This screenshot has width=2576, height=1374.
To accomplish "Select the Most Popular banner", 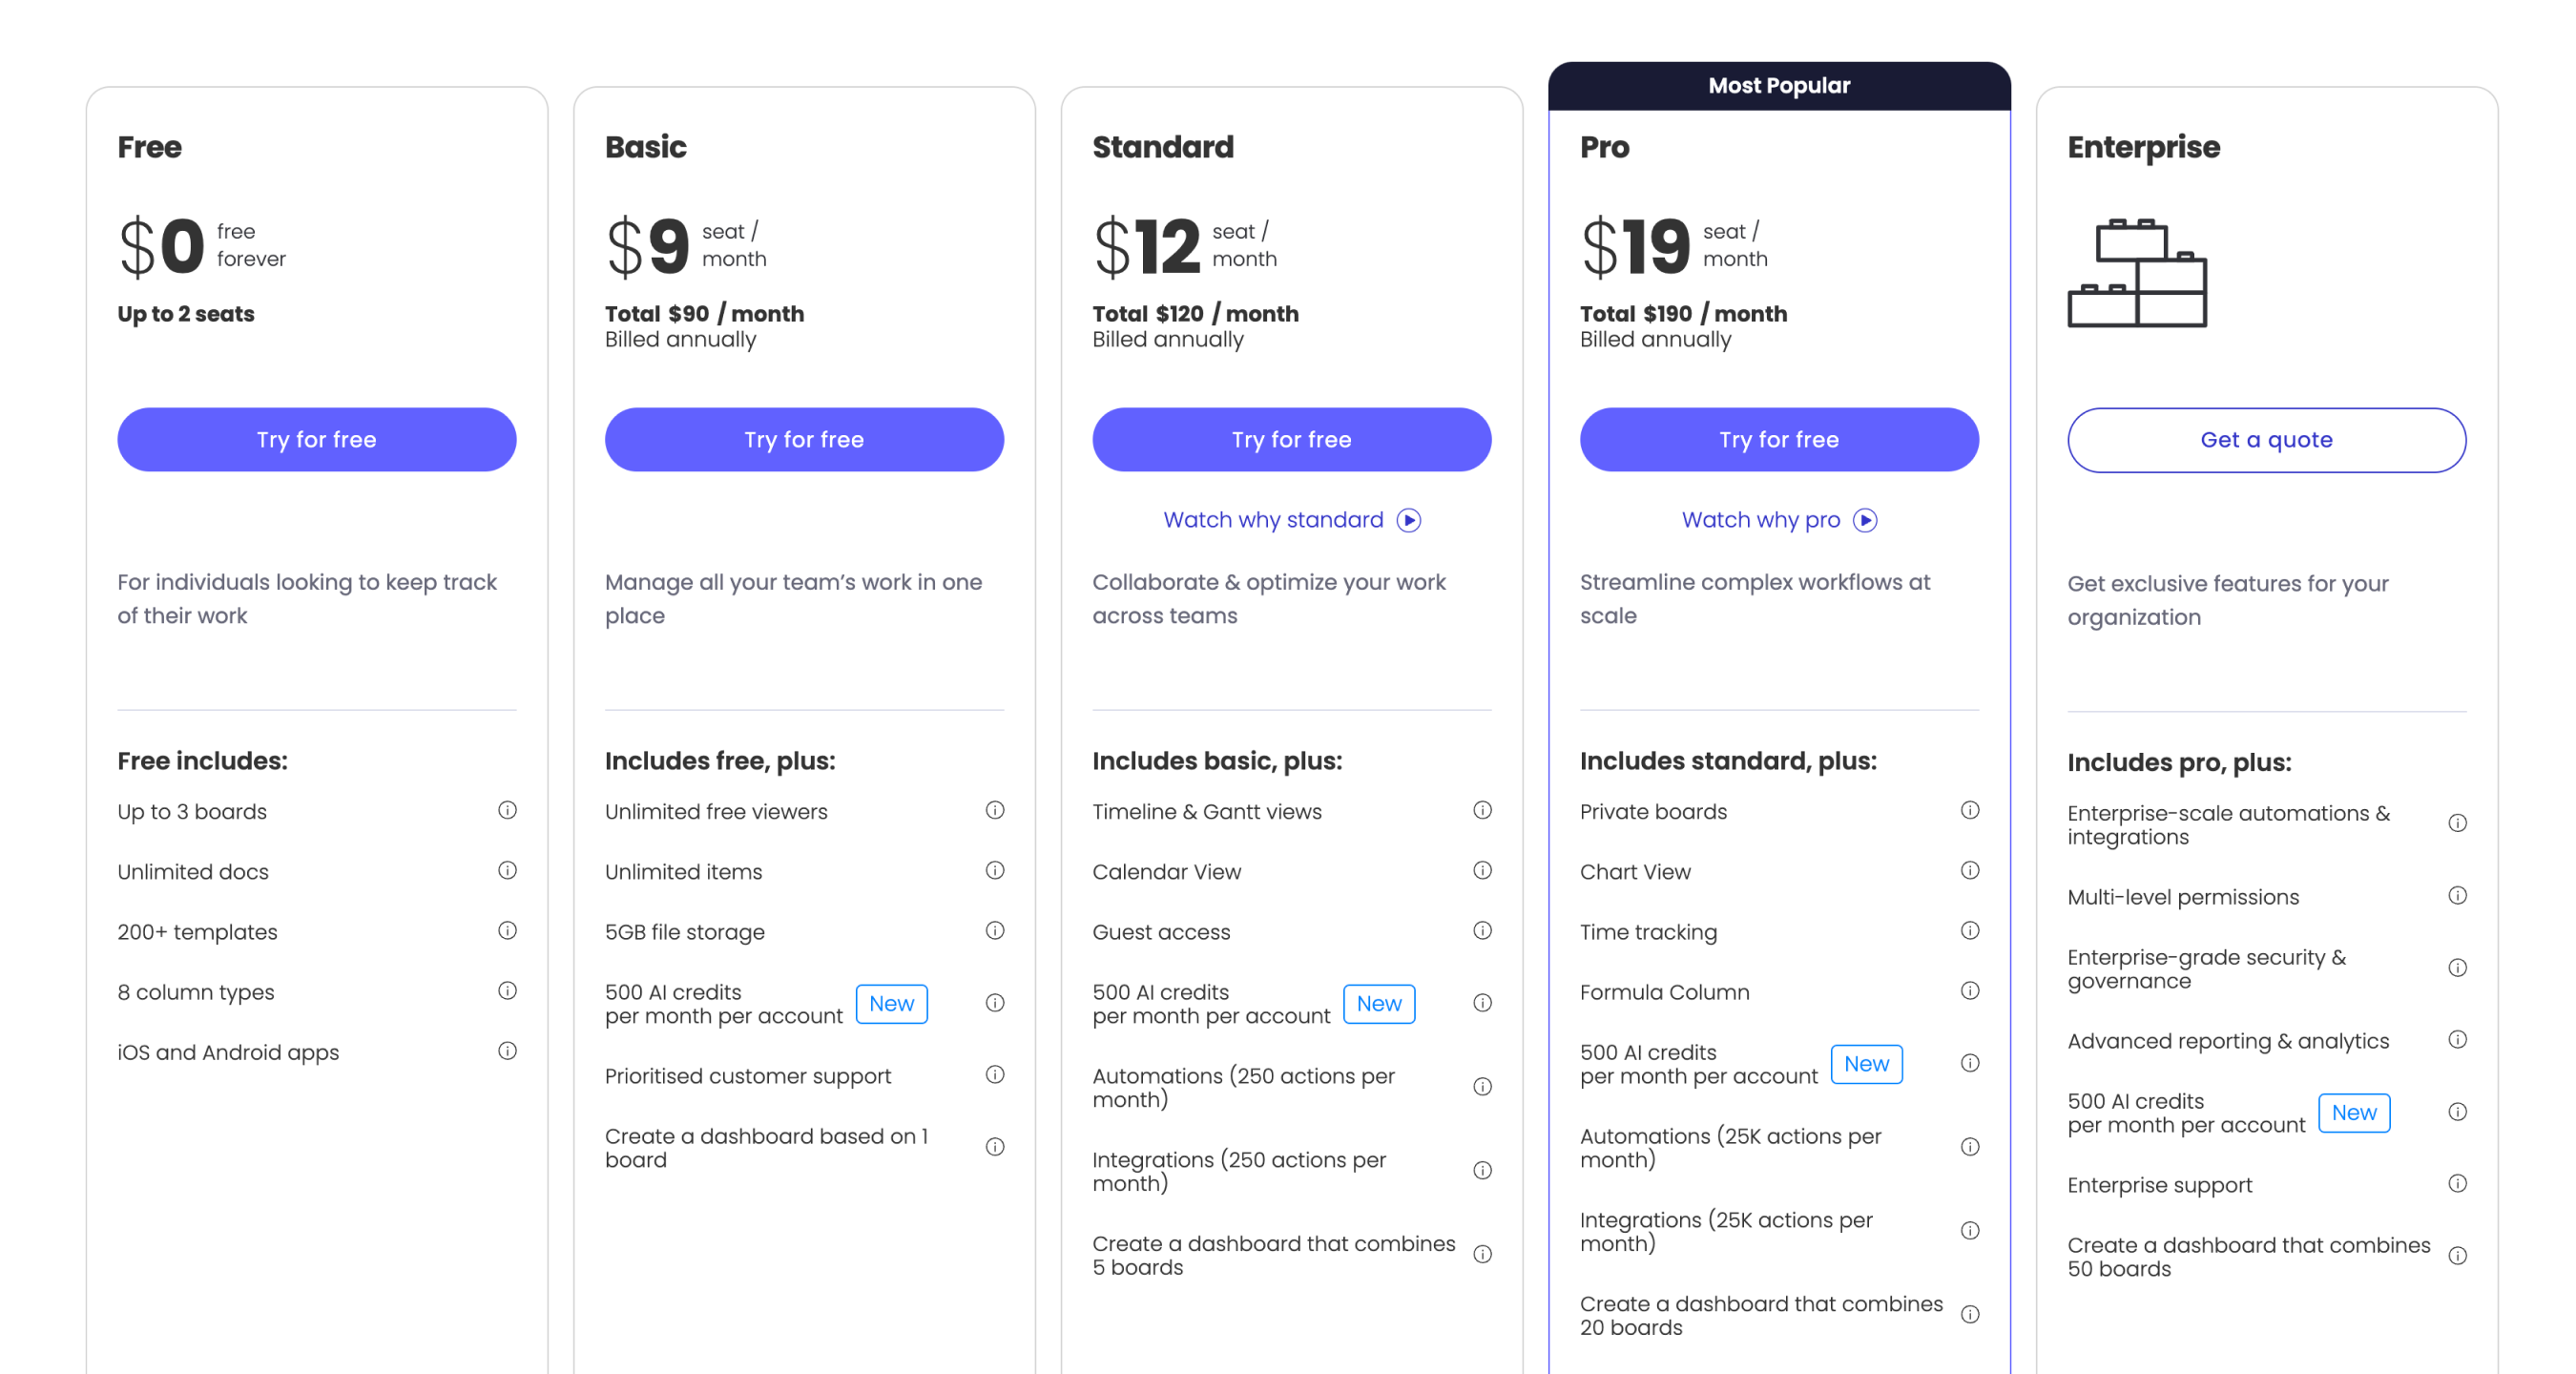I will coord(1779,85).
